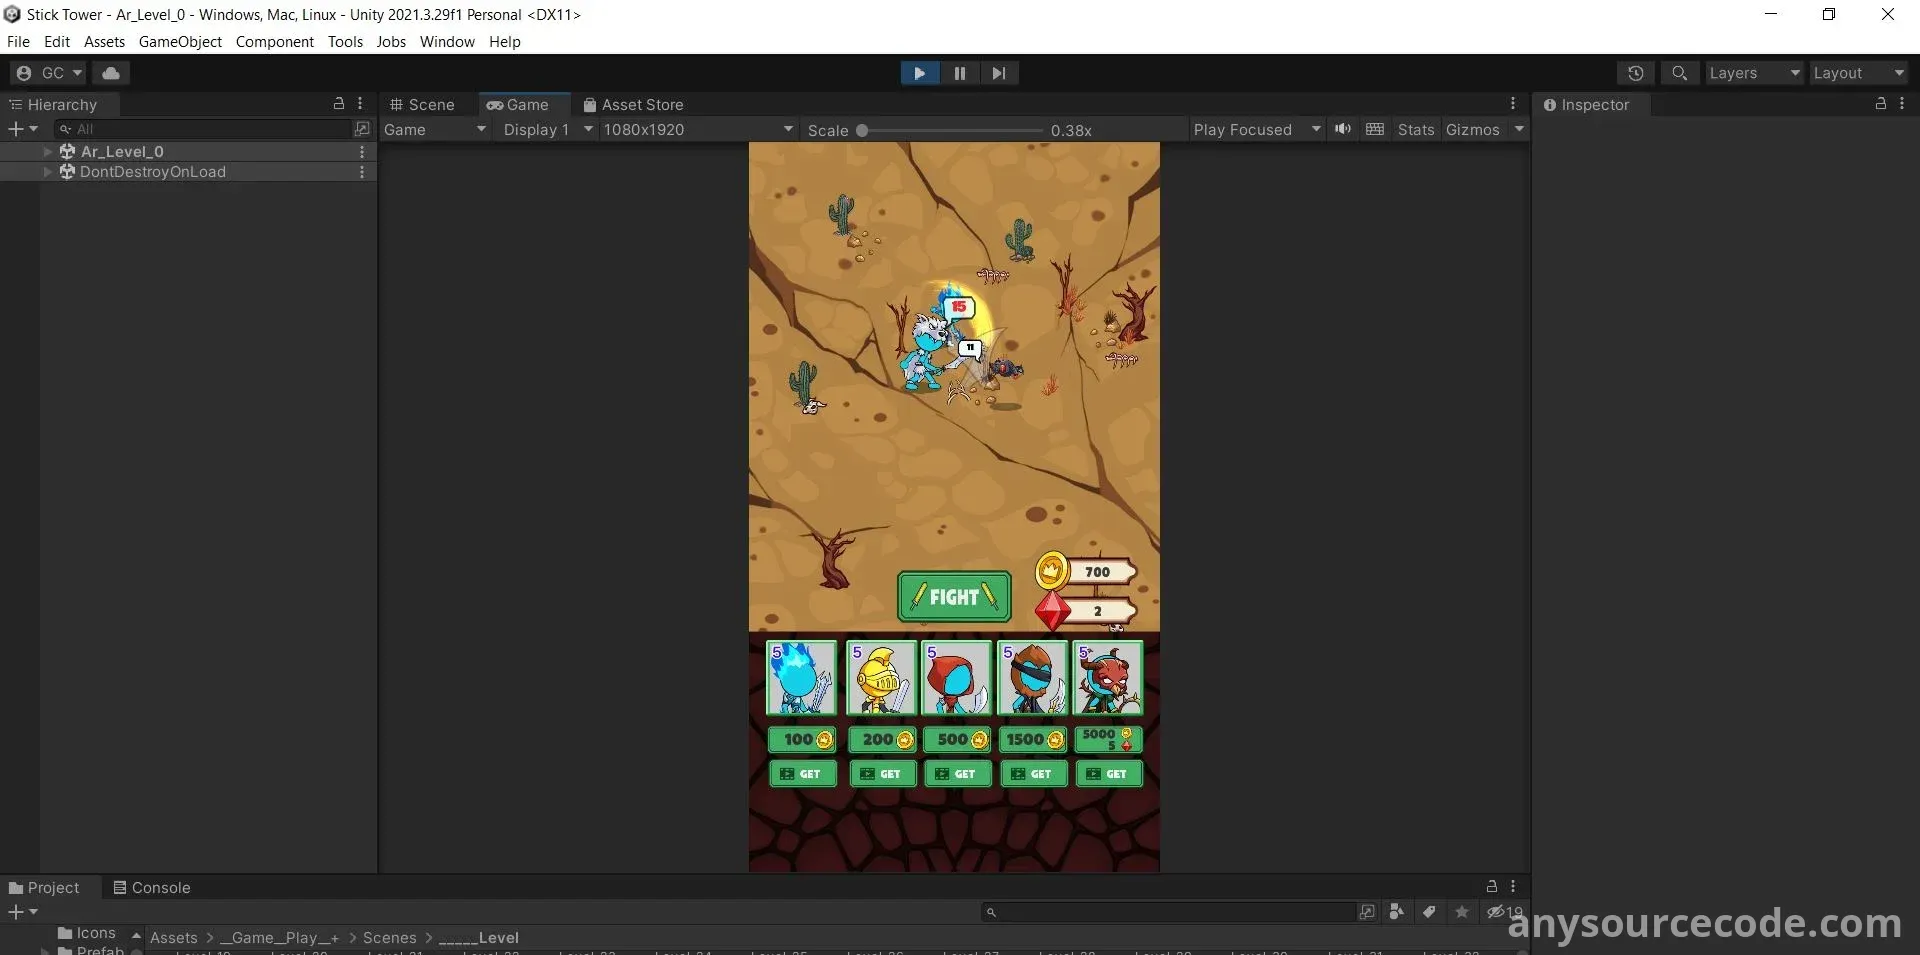Mute game audio in Game view
The image size is (1920, 955).
1343,129
